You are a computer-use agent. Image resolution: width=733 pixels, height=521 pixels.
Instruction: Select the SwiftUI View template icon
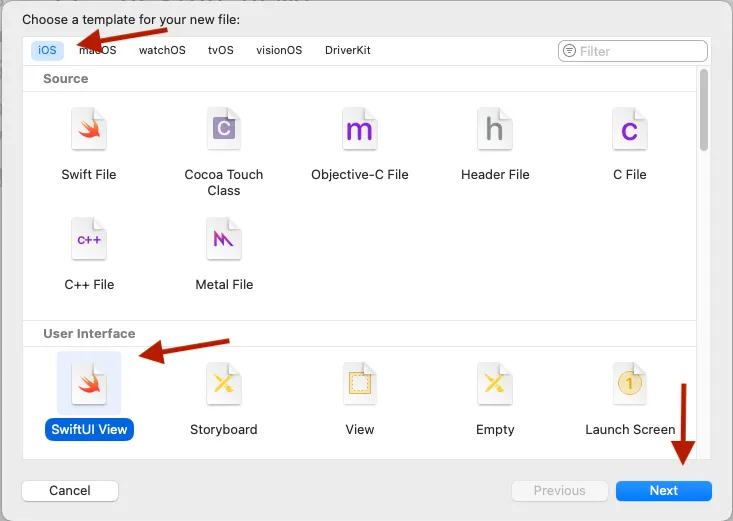pyautogui.click(x=89, y=384)
